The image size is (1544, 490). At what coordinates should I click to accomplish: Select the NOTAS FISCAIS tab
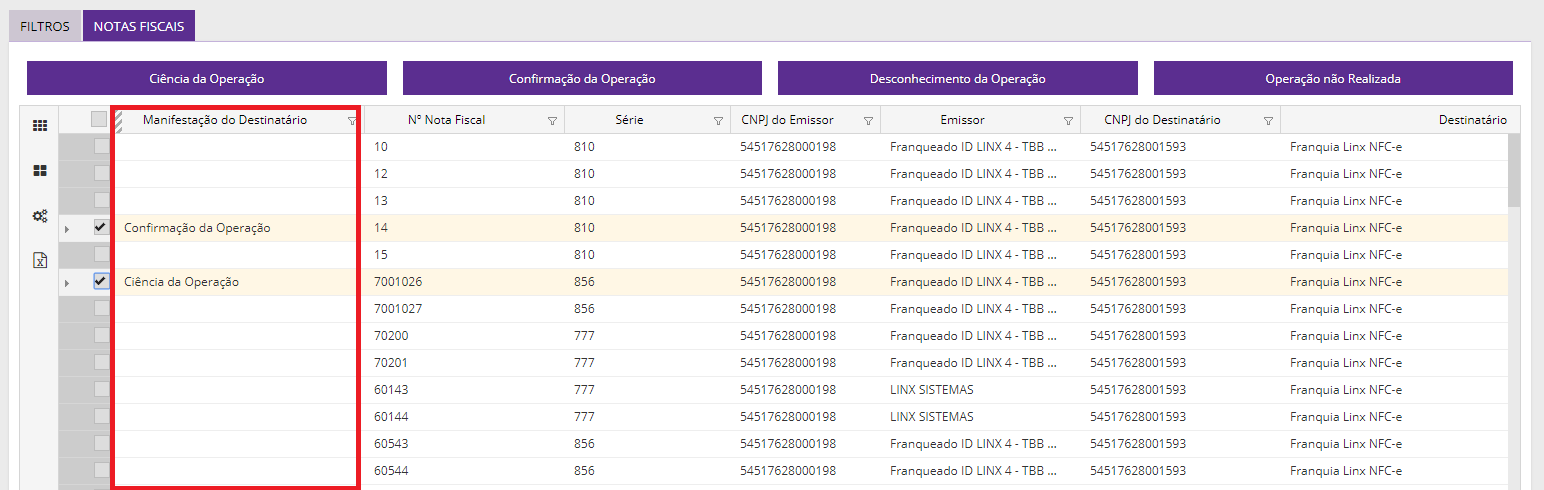[x=139, y=27]
